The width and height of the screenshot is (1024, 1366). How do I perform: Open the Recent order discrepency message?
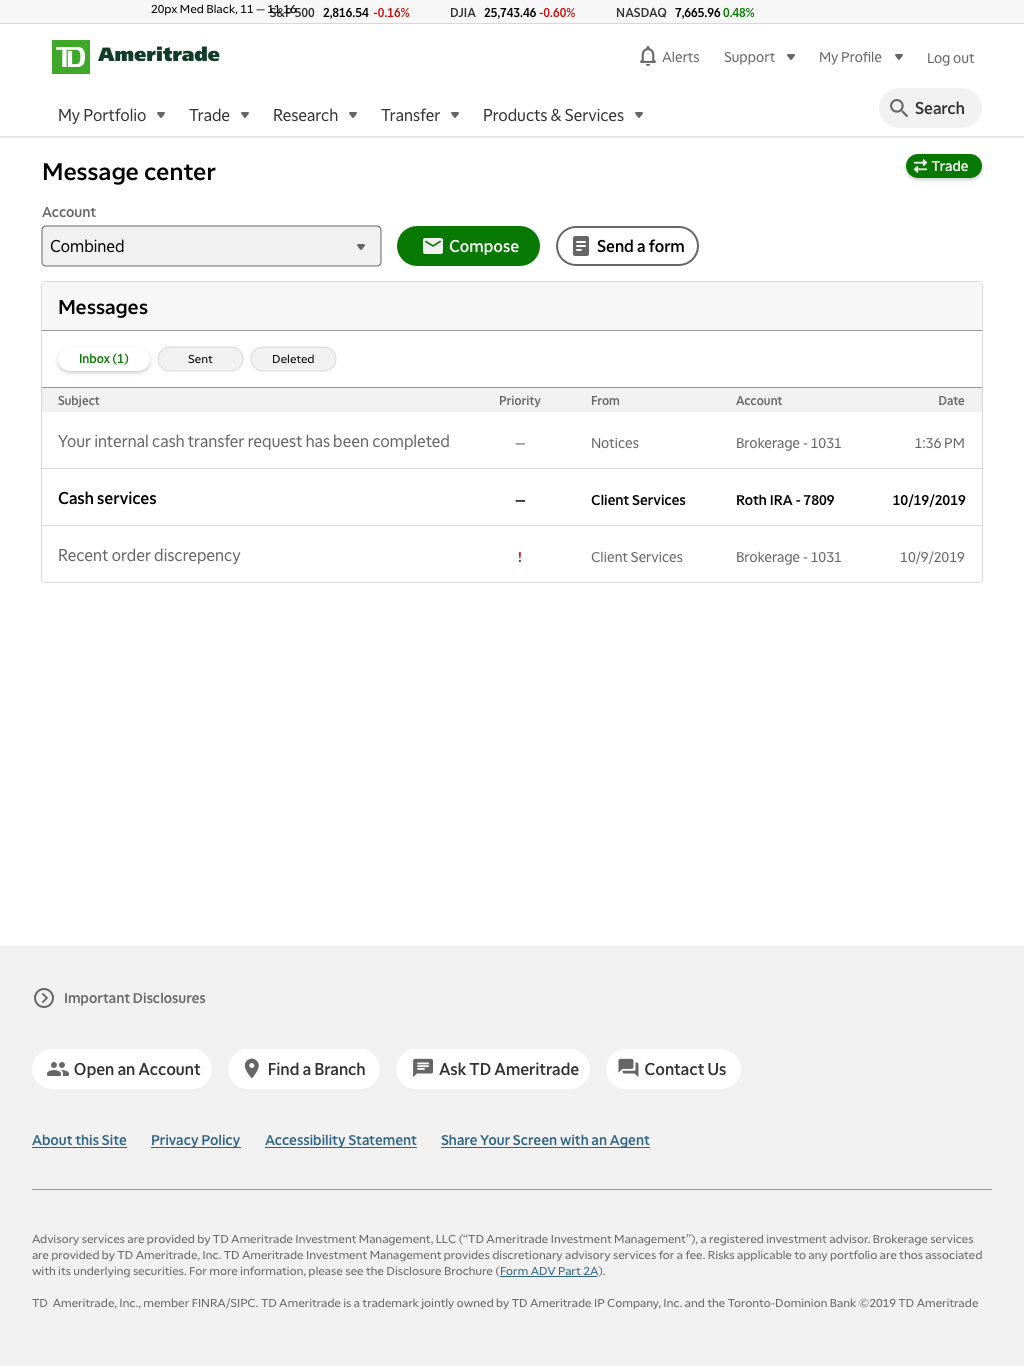(x=512, y=555)
